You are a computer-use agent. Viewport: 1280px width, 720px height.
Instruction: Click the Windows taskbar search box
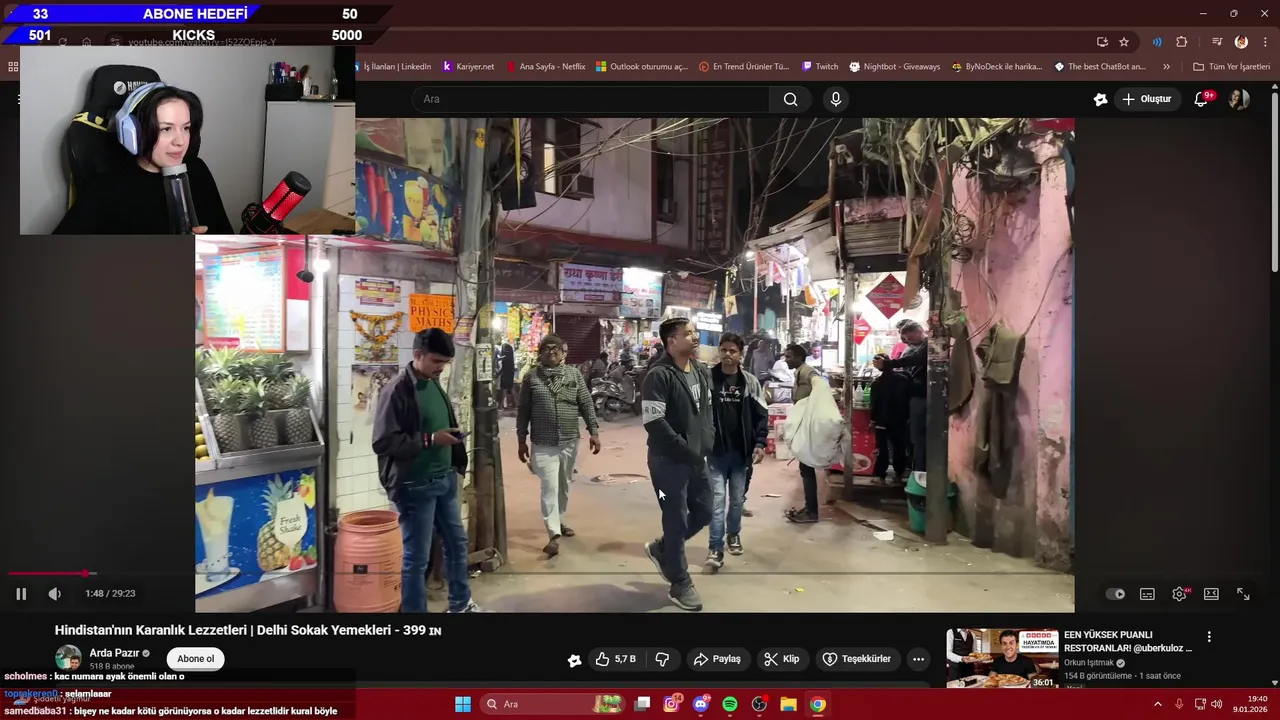tap(553, 704)
